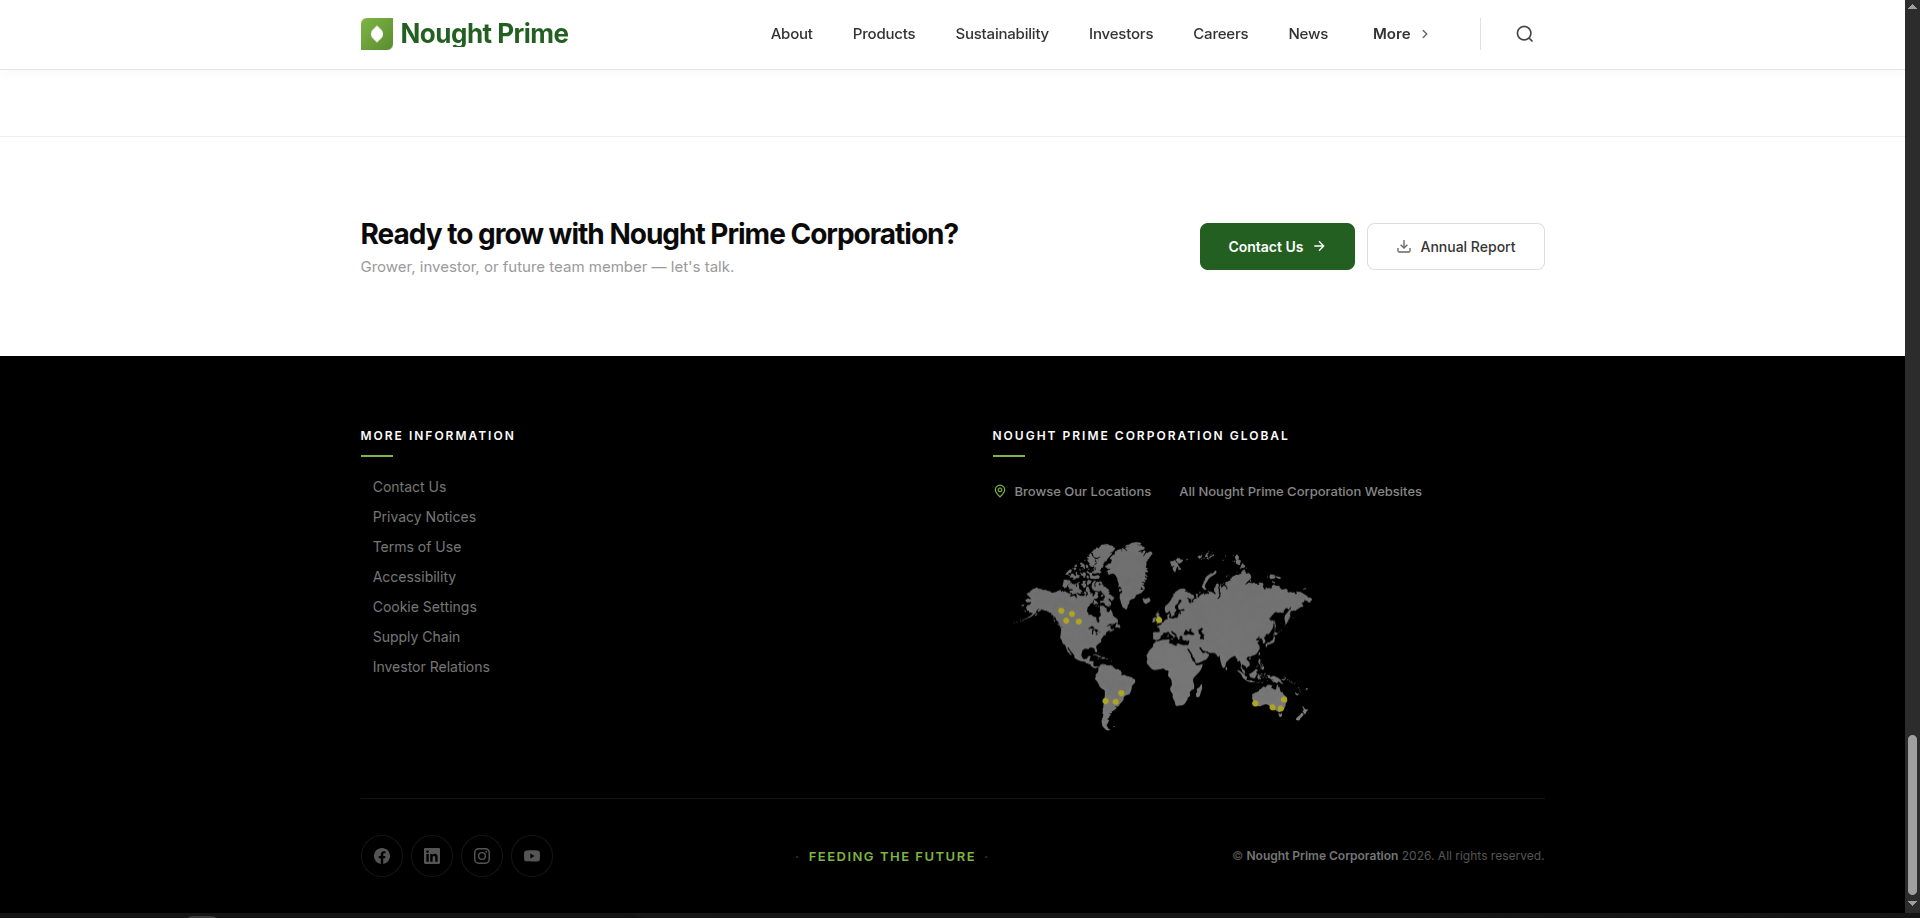
Task: Open the Privacy Notices footer link
Action: coord(424,517)
